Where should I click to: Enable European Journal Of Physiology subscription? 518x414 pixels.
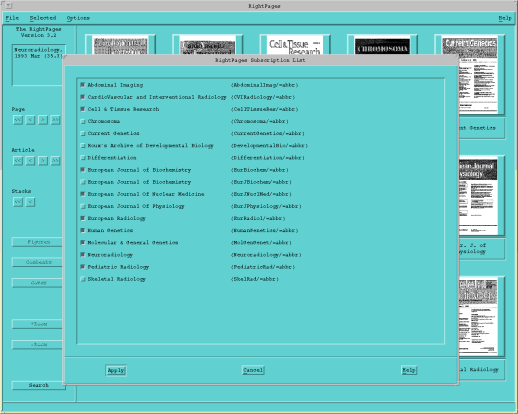(x=83, y=206)
